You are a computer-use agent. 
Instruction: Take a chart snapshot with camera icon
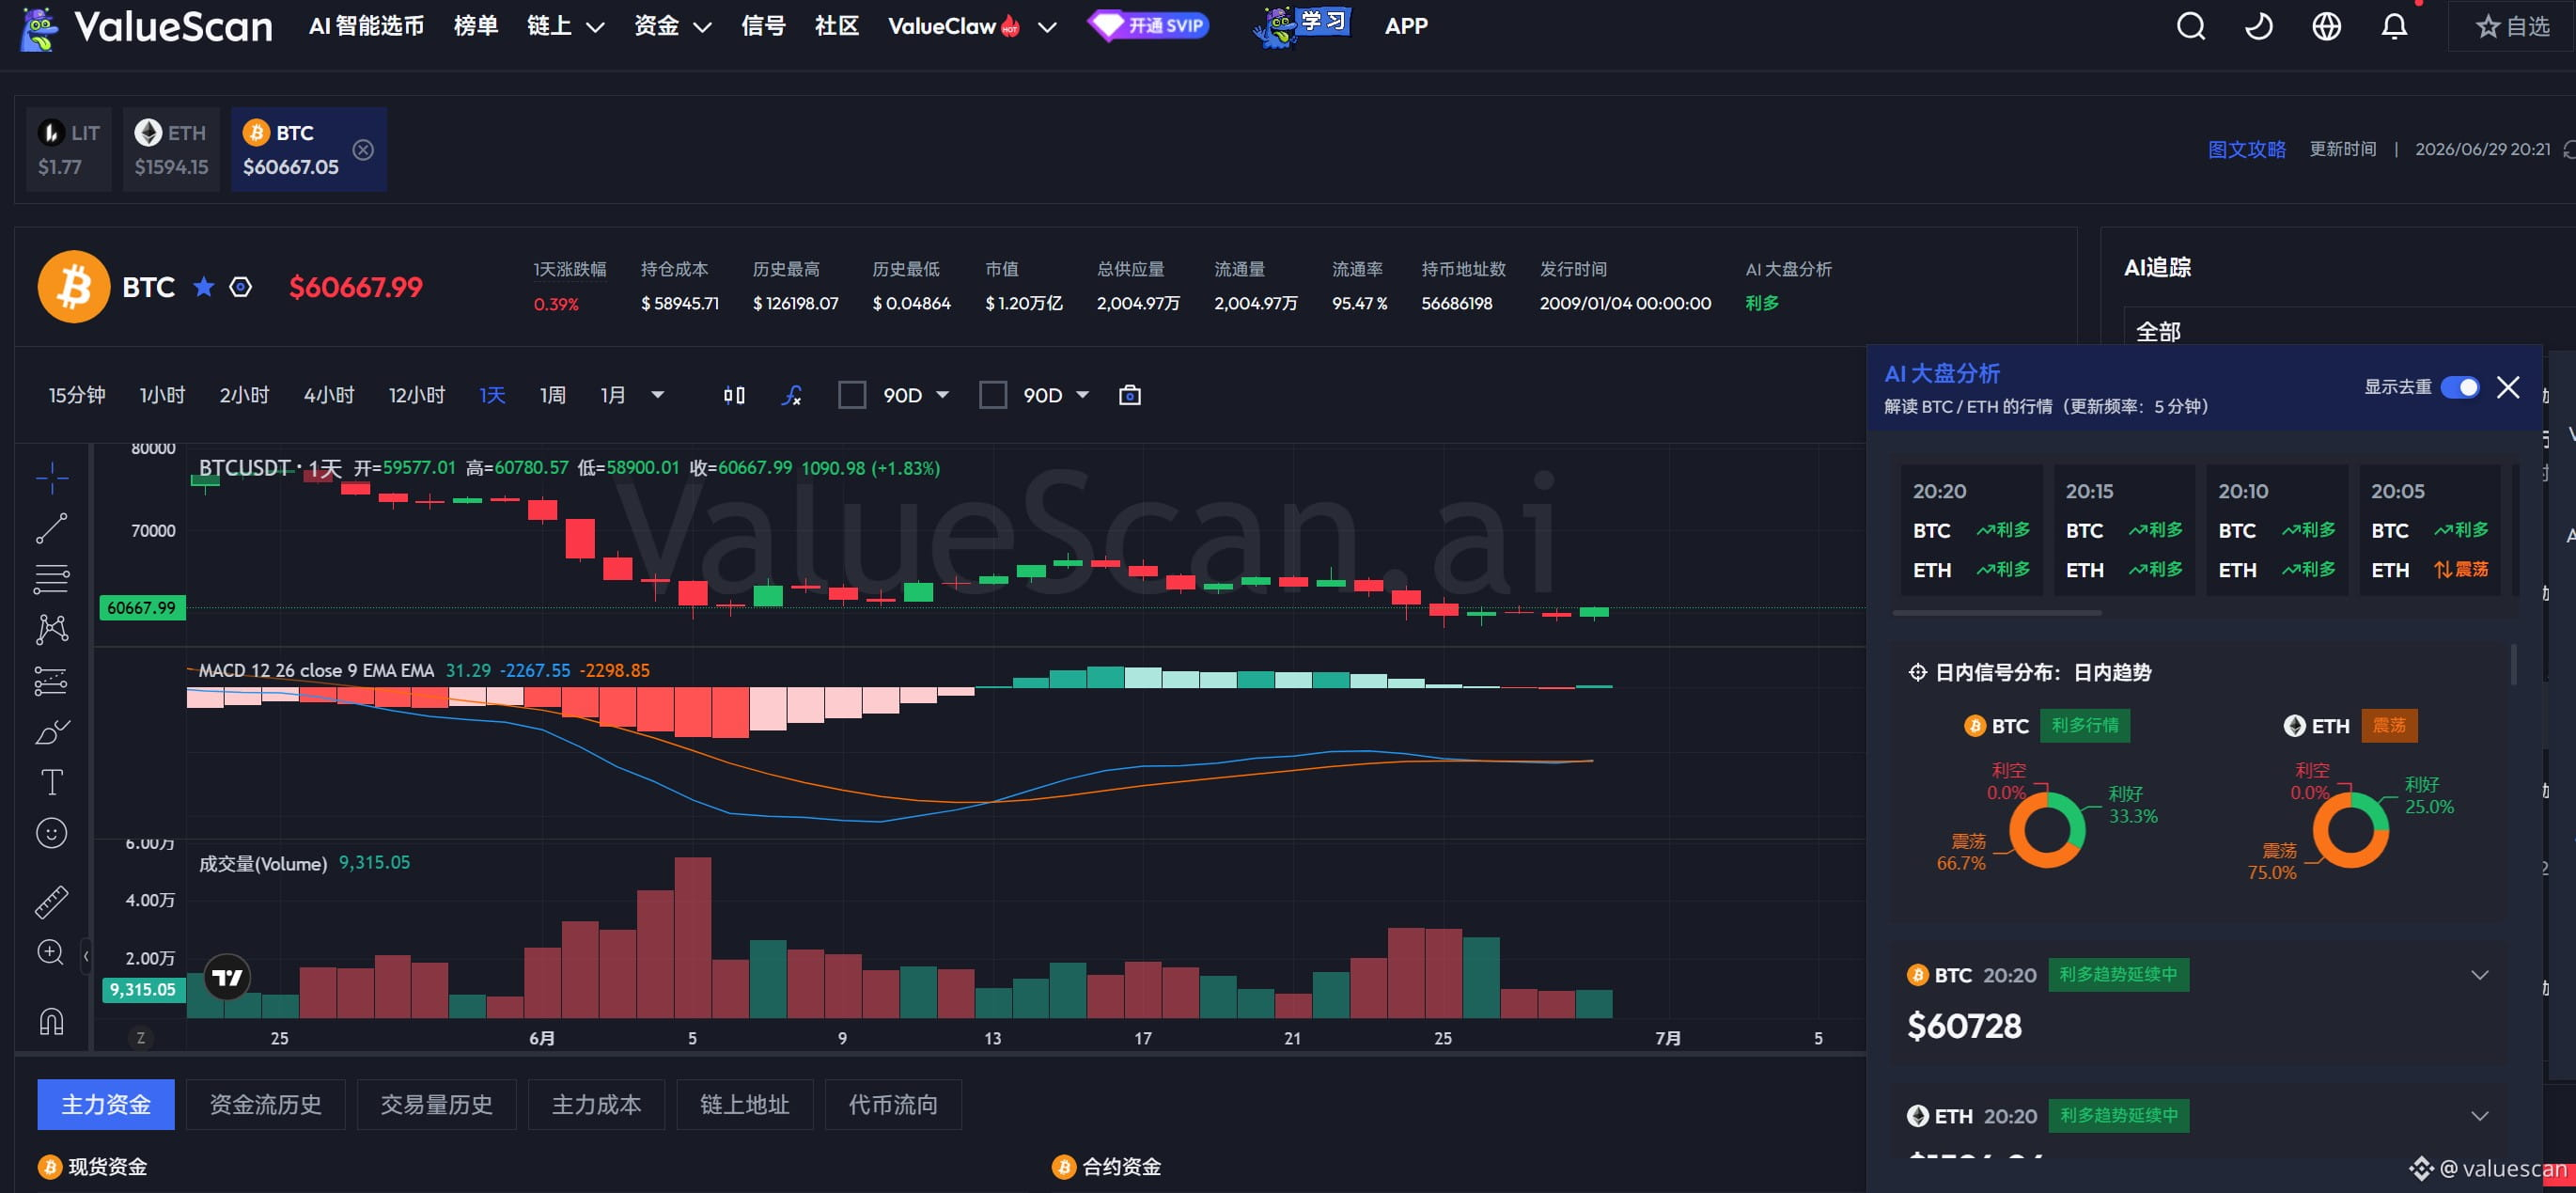(x=1130, y=395)
